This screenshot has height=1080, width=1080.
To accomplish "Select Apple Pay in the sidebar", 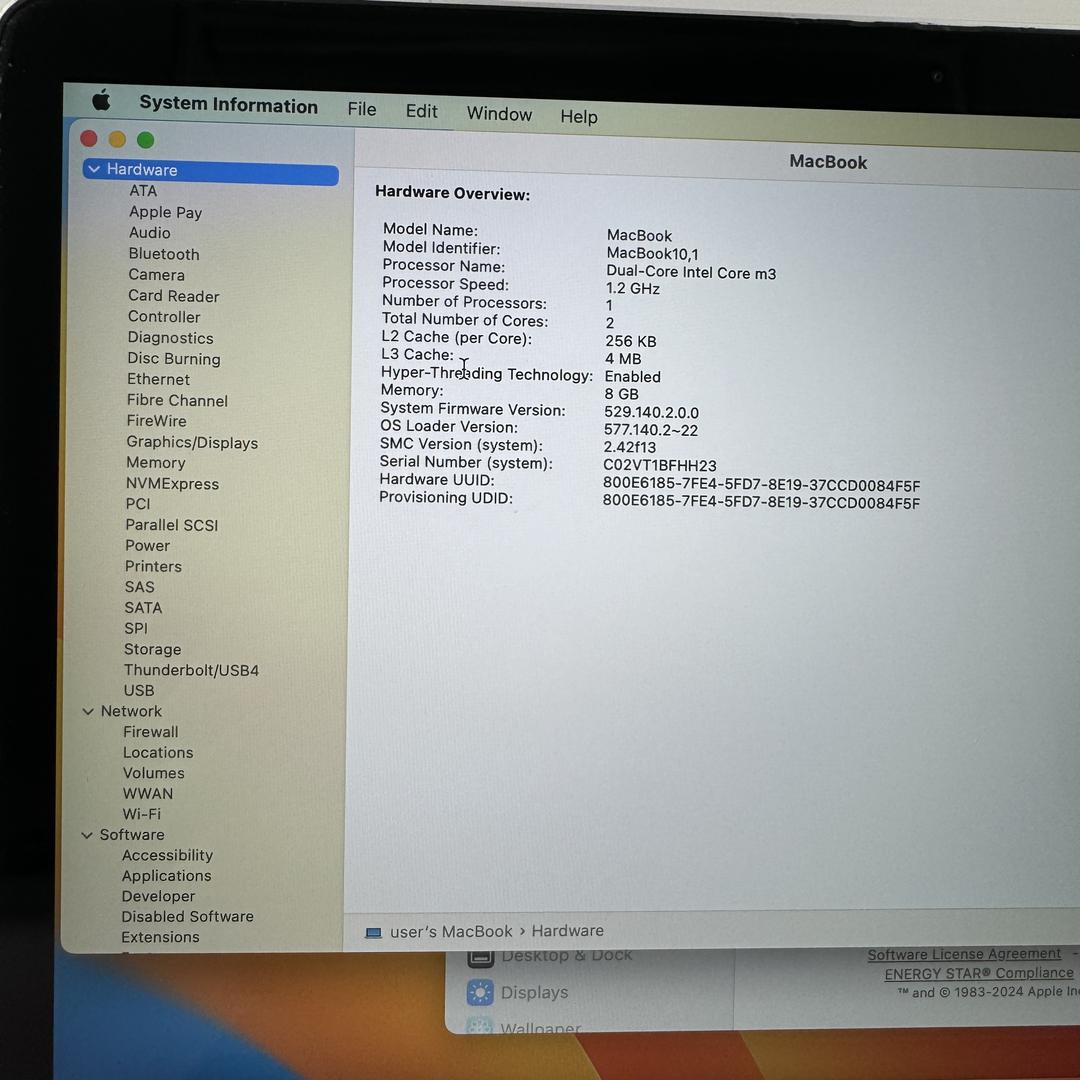I will (165, 212).
